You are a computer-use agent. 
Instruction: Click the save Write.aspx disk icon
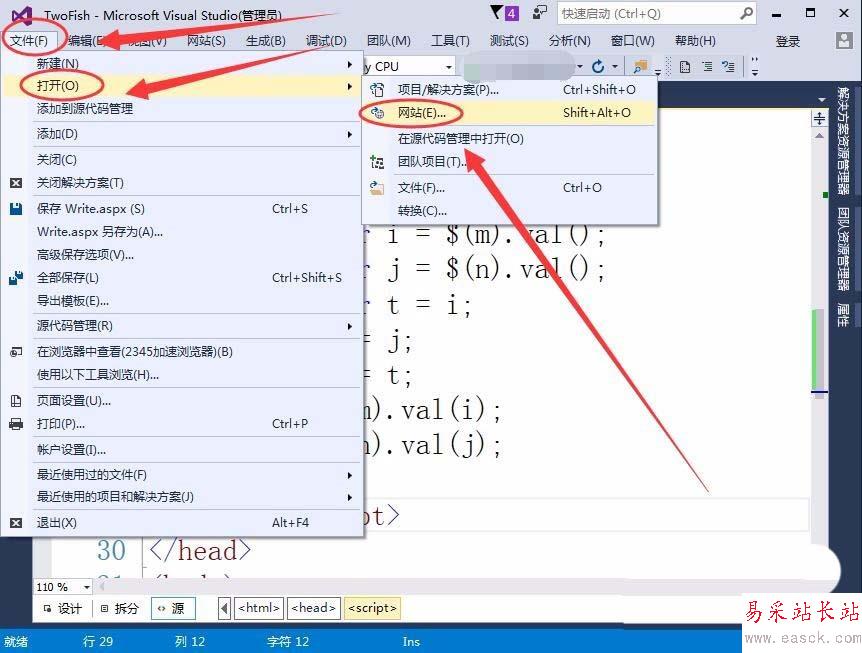[x=16, y=209]
